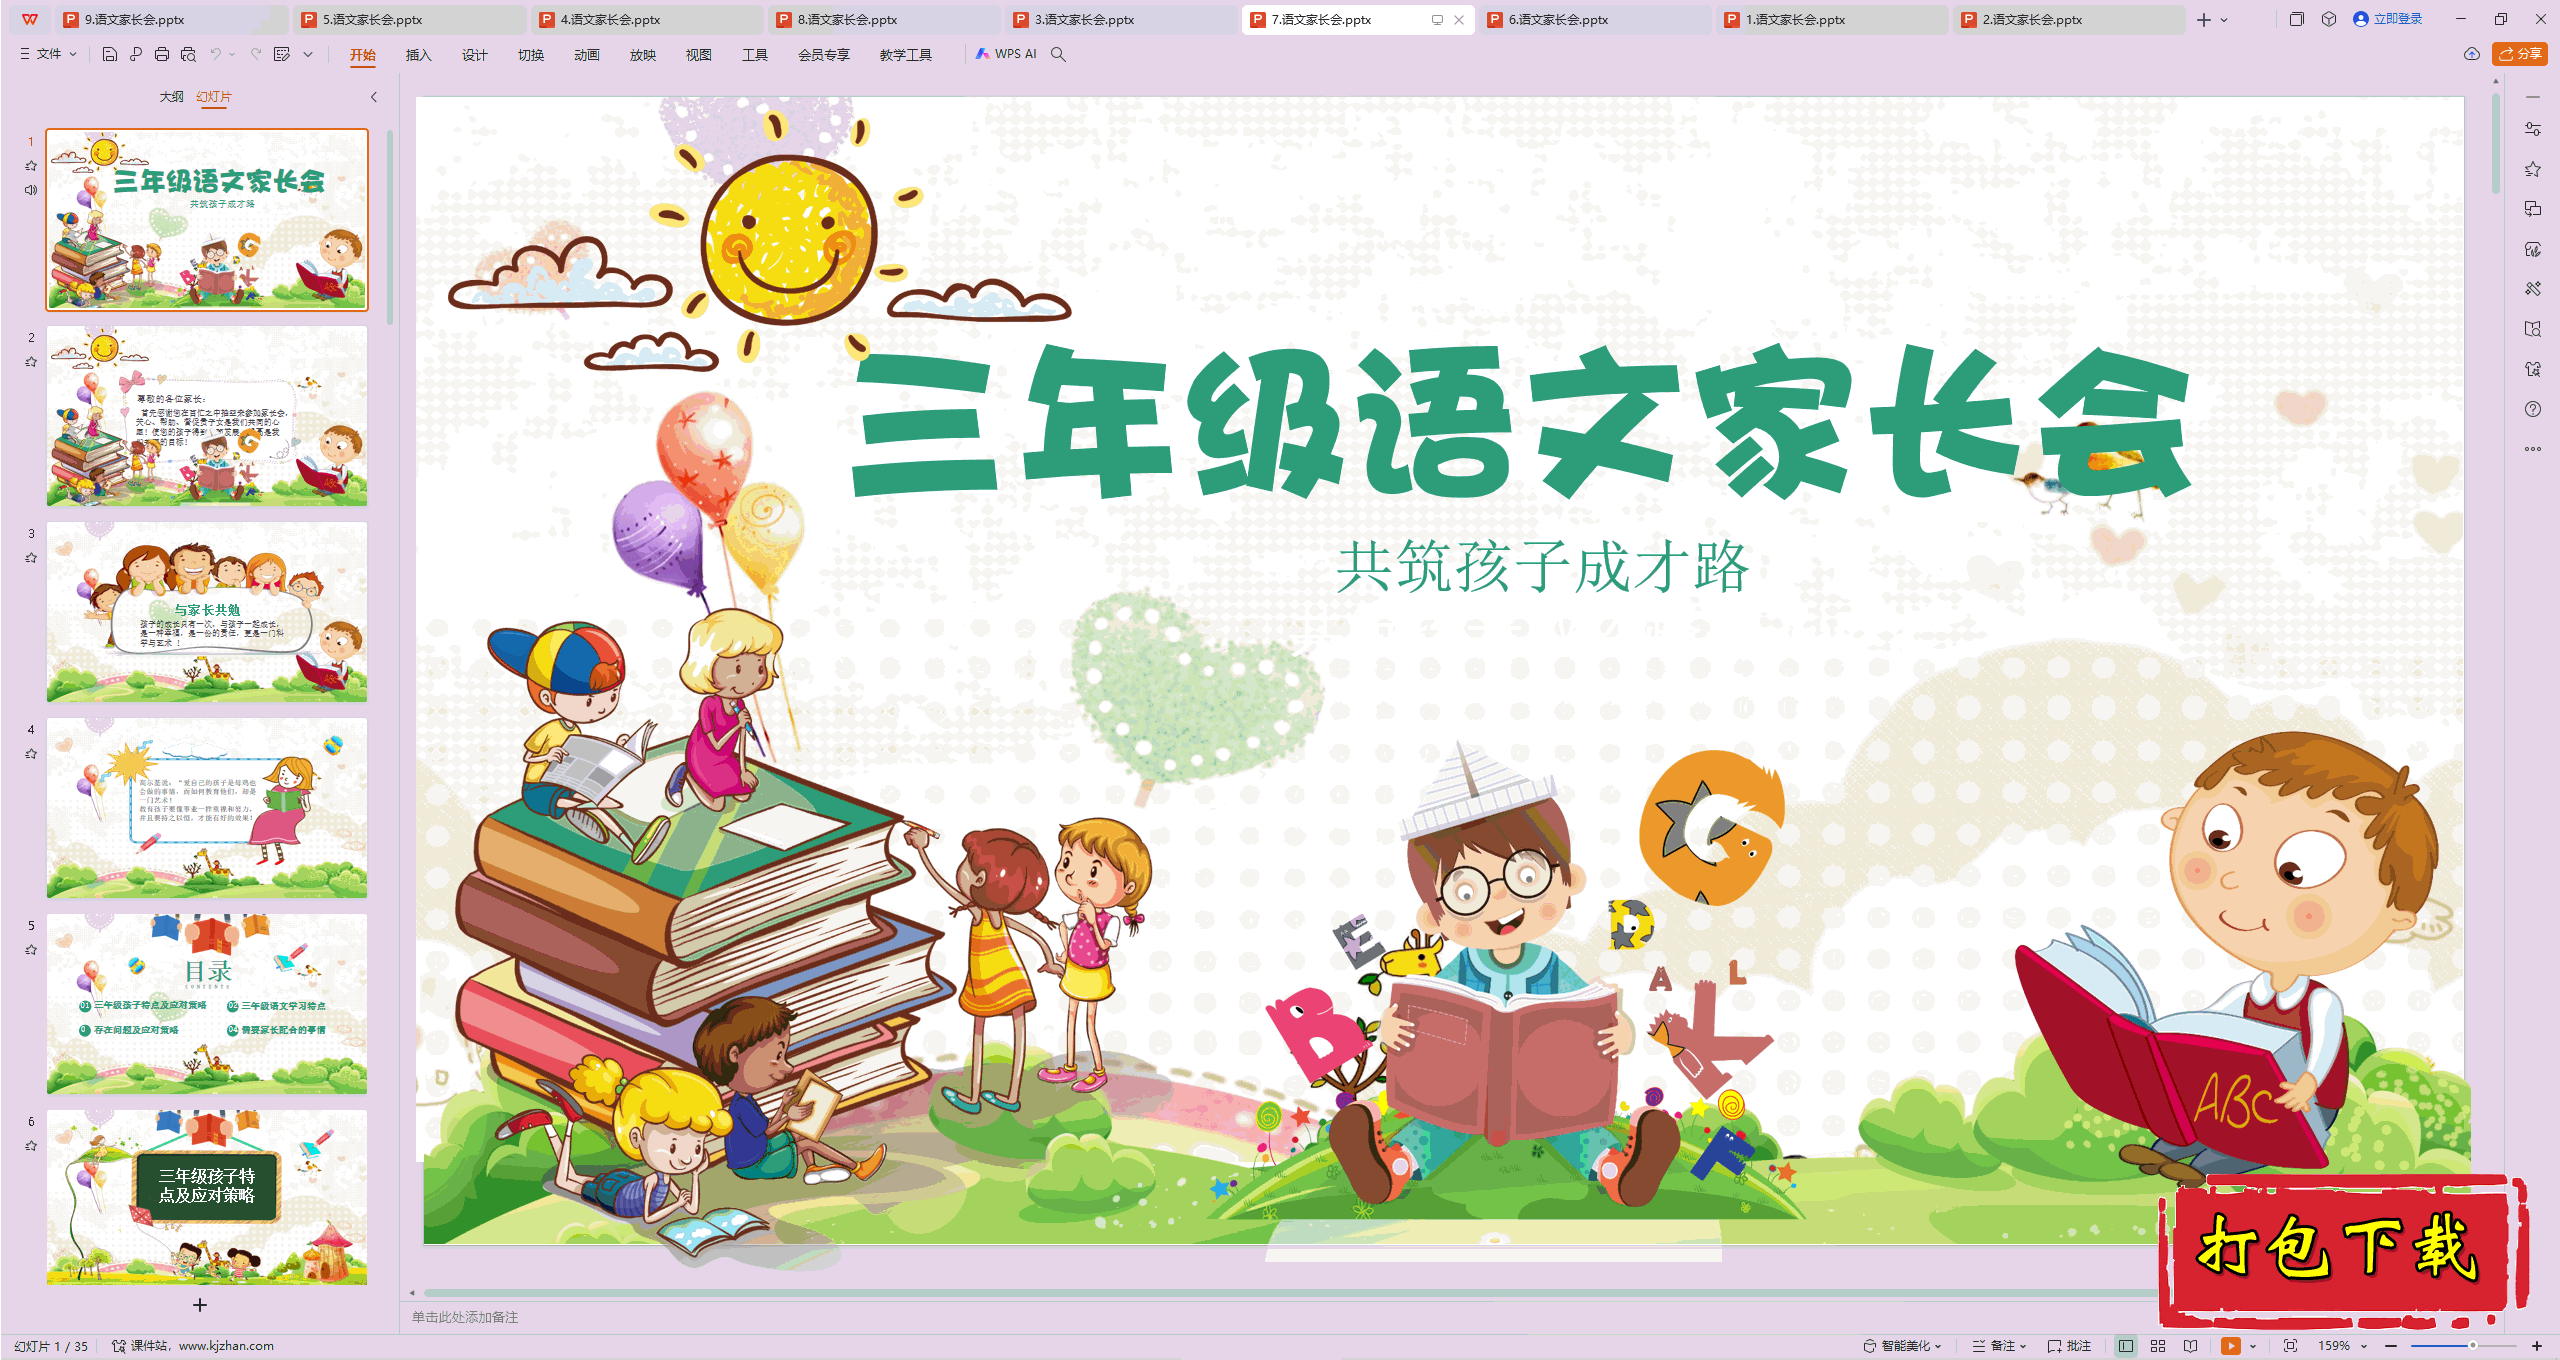Click 立即登录 login link
Image resolution: width=2560 pixels, height=1360 pixels.
tap(2388, 19)
